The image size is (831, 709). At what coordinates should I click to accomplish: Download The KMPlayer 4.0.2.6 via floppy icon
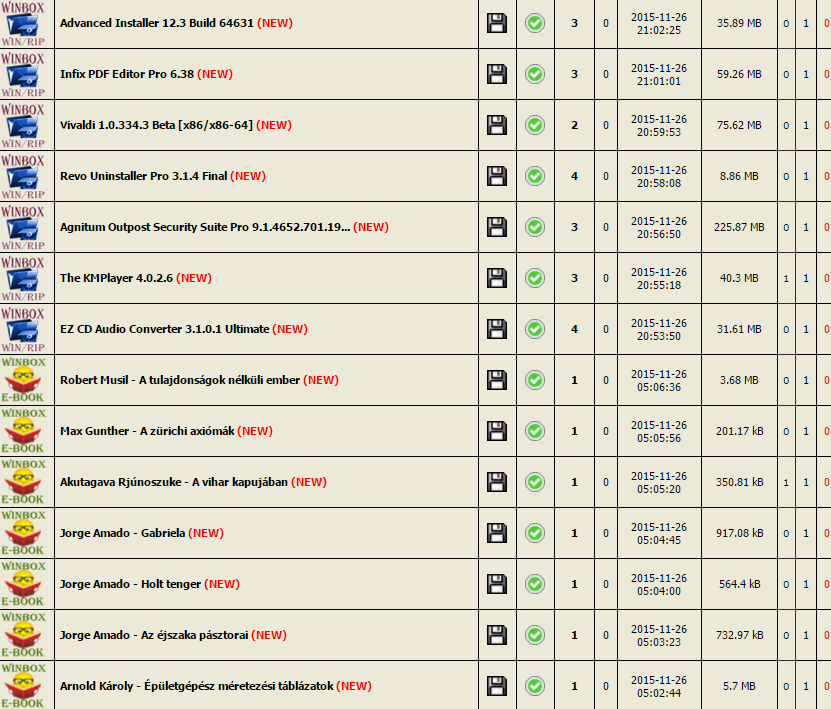[x=497, y=278]
